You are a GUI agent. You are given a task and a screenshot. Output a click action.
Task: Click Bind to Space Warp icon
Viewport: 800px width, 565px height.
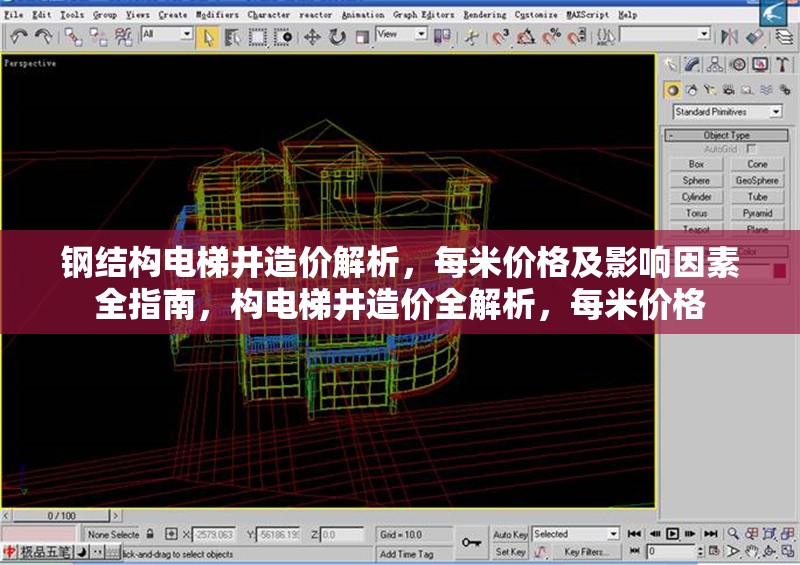point(123,37)
